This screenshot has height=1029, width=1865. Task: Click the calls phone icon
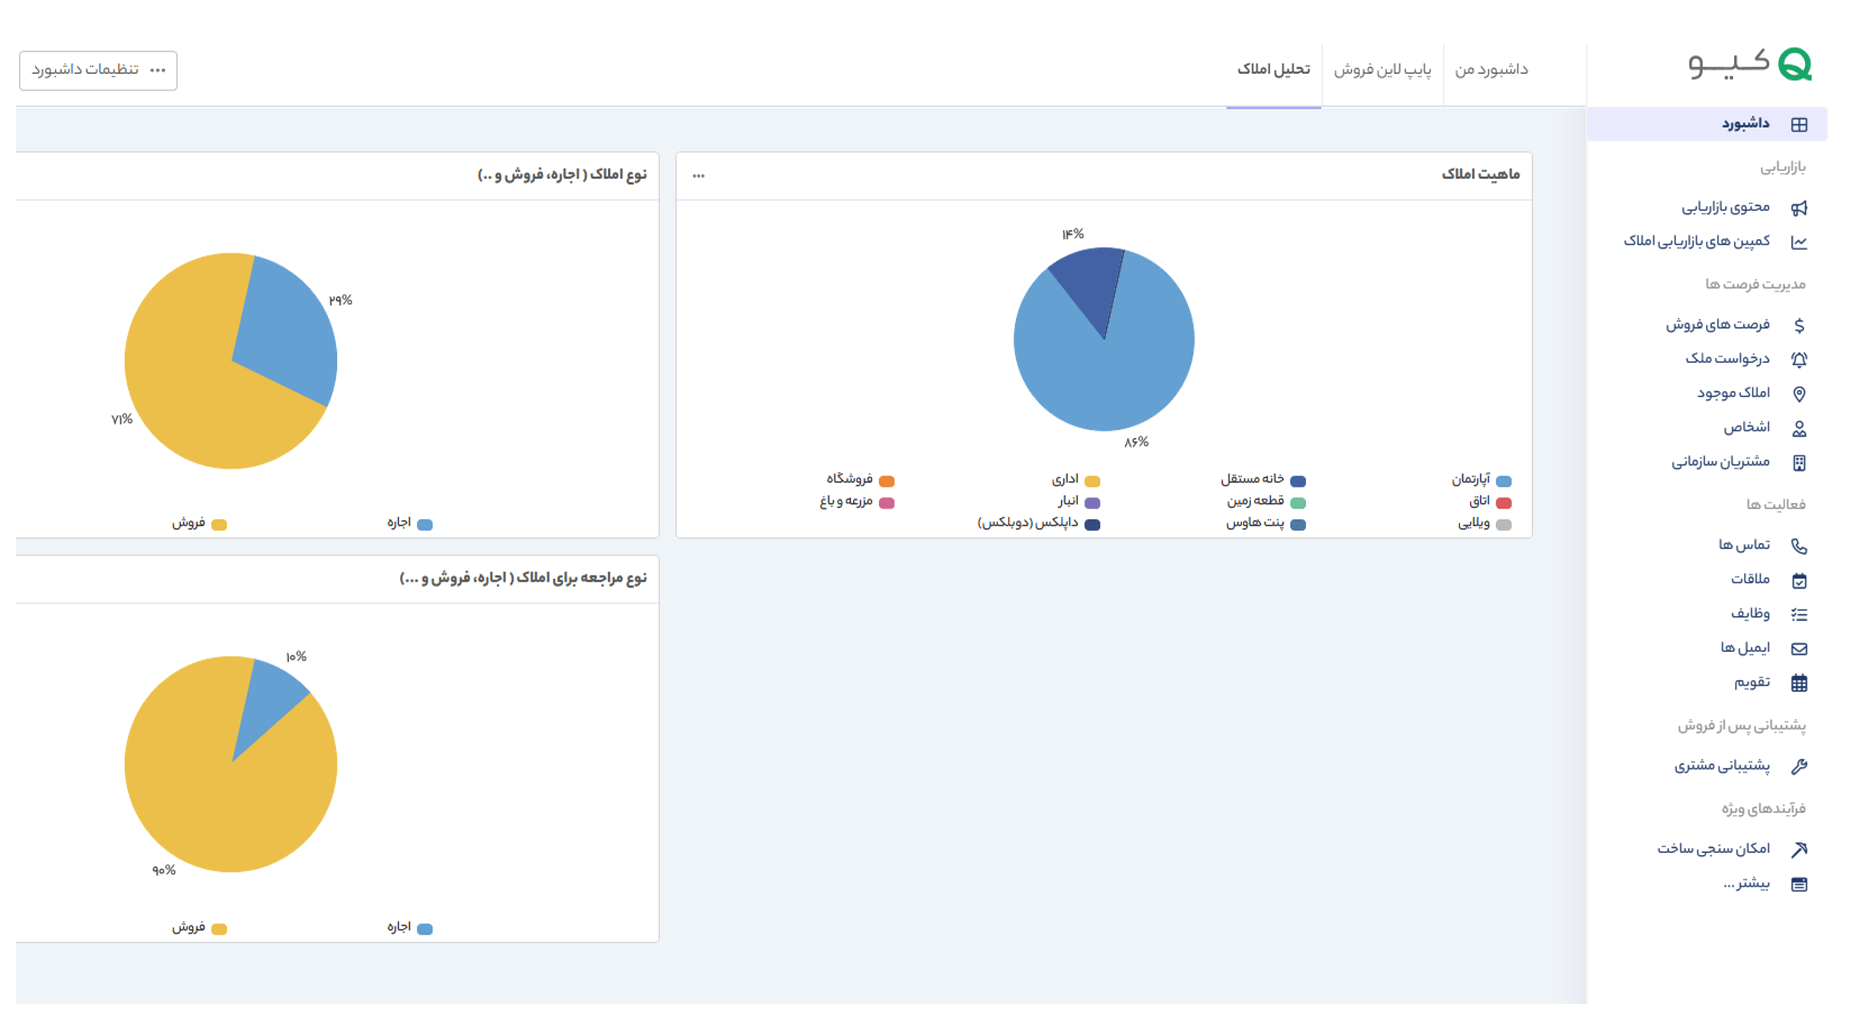coord(1799,546)
